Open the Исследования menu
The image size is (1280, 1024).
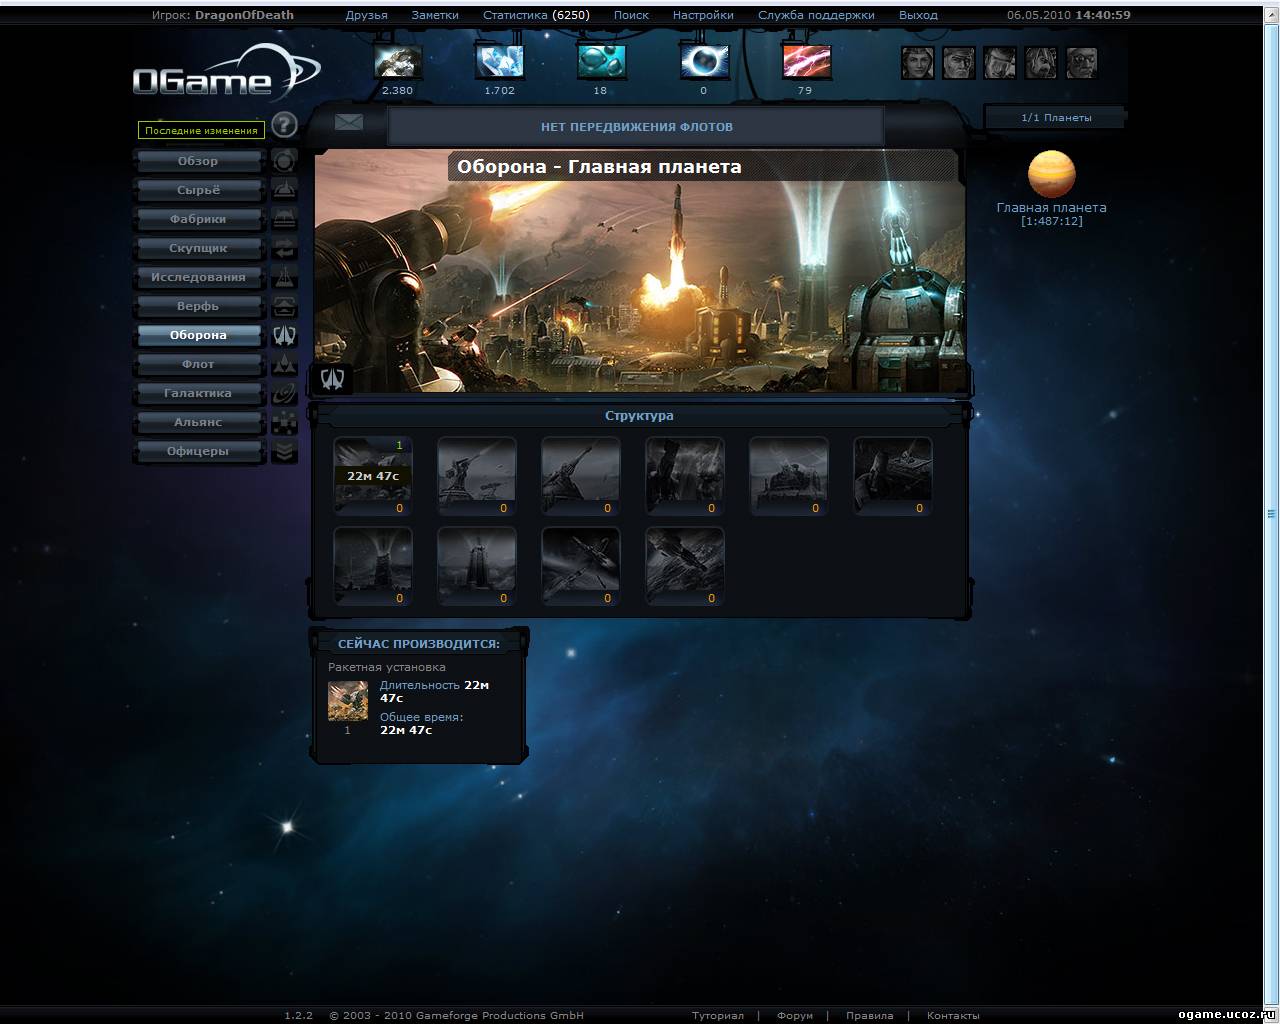[198, 277]
